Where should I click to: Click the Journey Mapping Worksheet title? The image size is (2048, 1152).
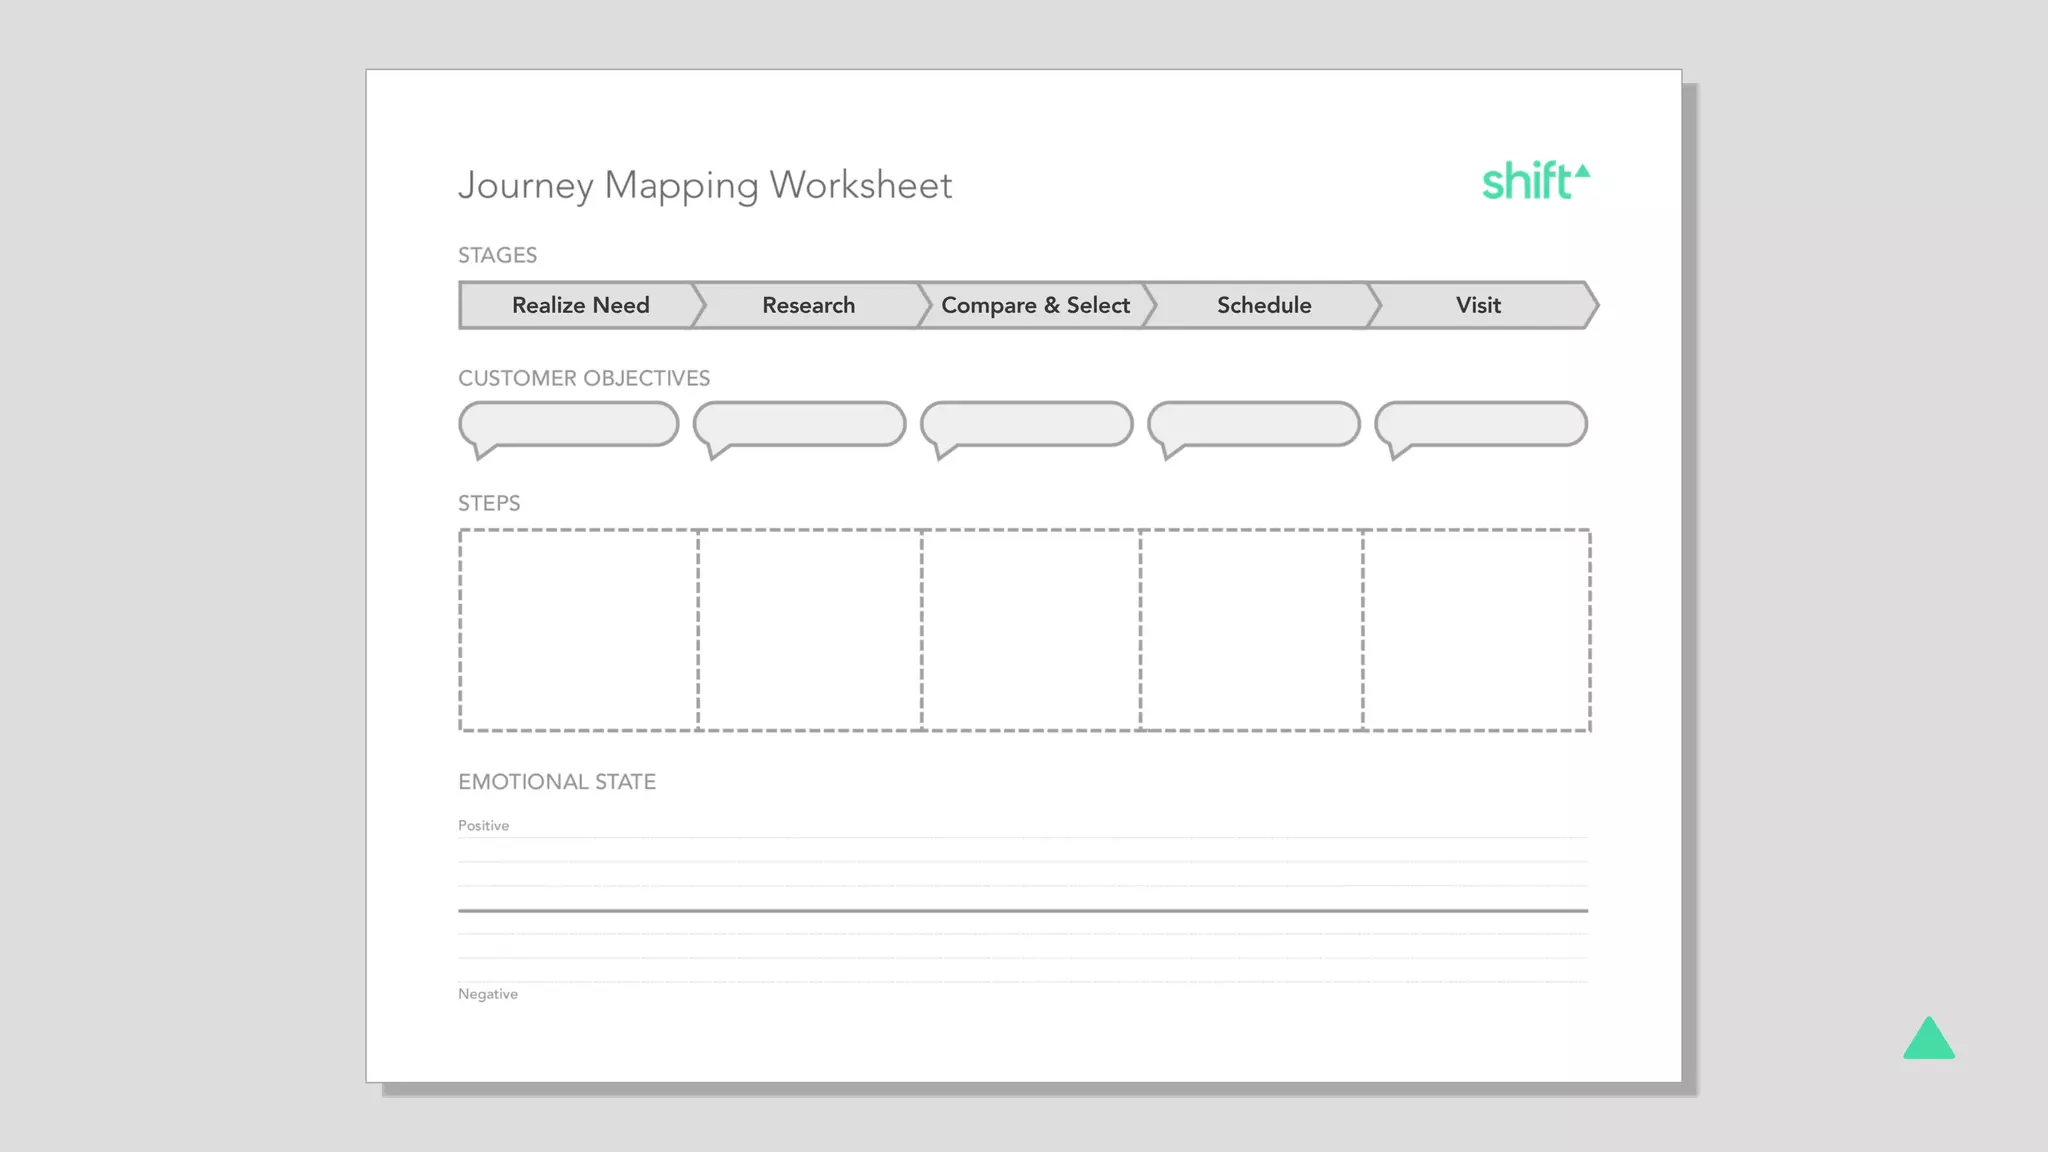coord(705,186)
